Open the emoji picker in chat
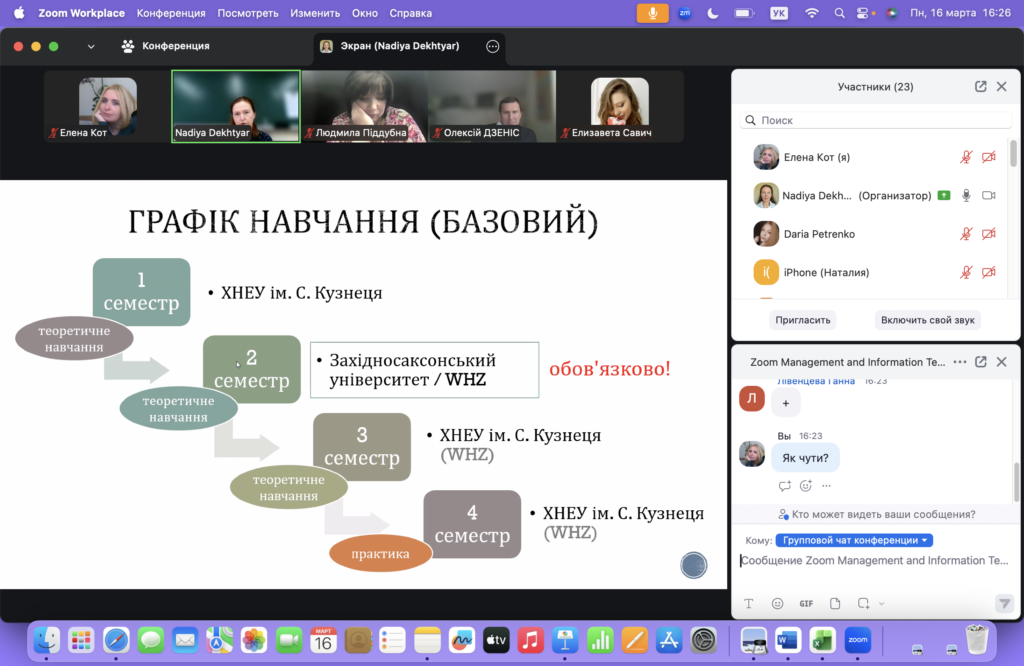This screenshot has height=666, width=1024. coord(777,604)
